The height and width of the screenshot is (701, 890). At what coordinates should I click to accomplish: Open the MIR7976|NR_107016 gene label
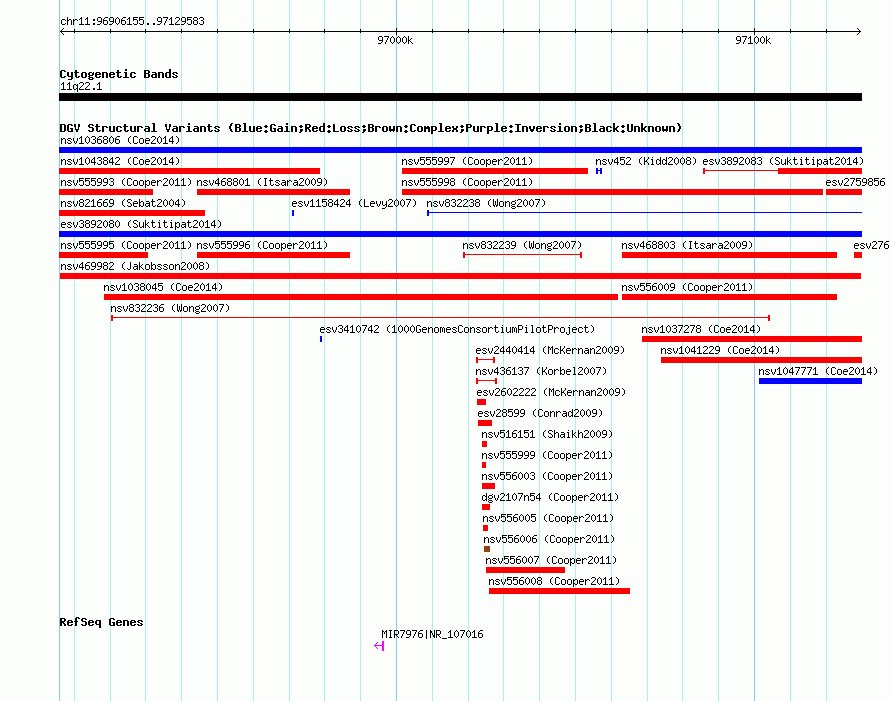pos(433,635)
